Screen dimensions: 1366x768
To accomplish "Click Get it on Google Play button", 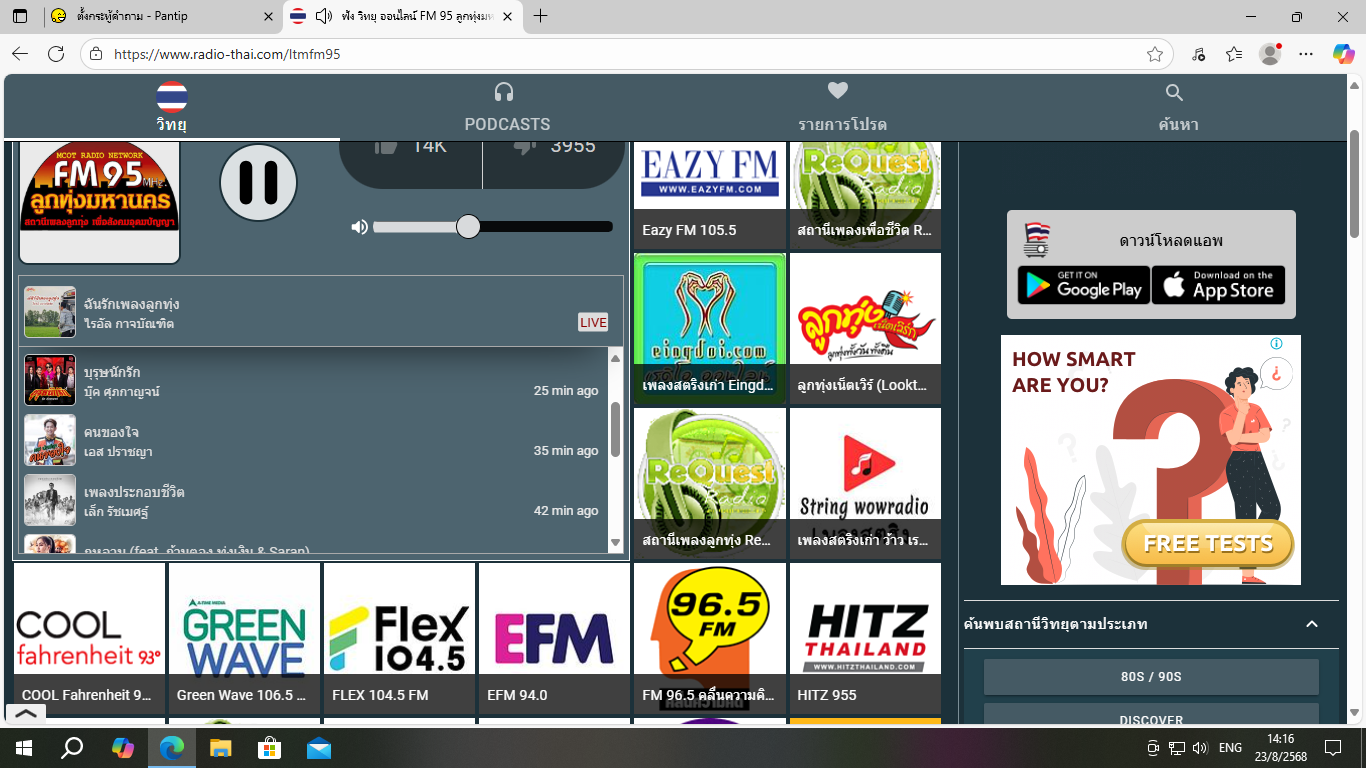I will [1083, 285].
